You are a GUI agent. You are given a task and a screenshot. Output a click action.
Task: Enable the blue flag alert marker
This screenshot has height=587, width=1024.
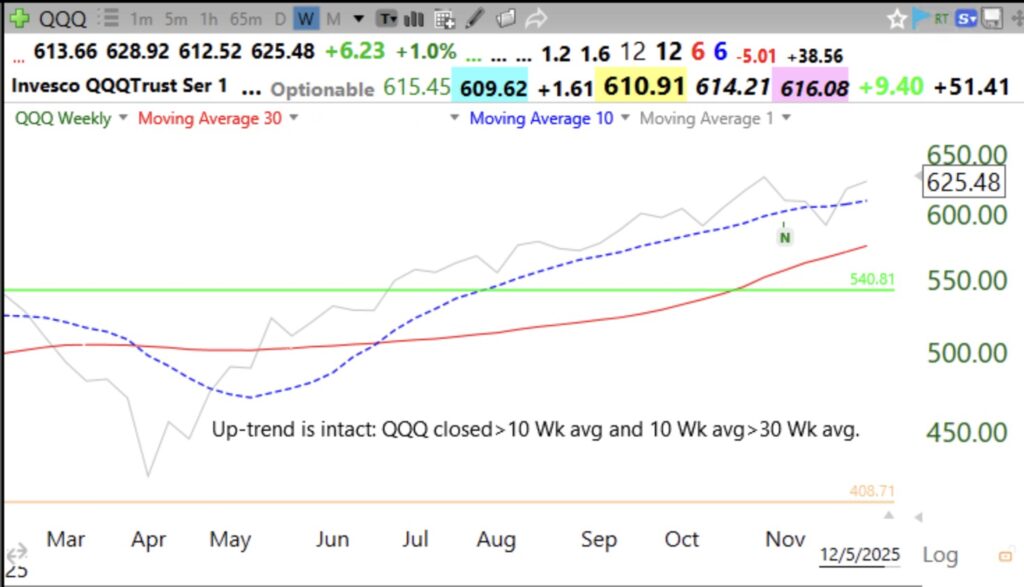point(921,17)
